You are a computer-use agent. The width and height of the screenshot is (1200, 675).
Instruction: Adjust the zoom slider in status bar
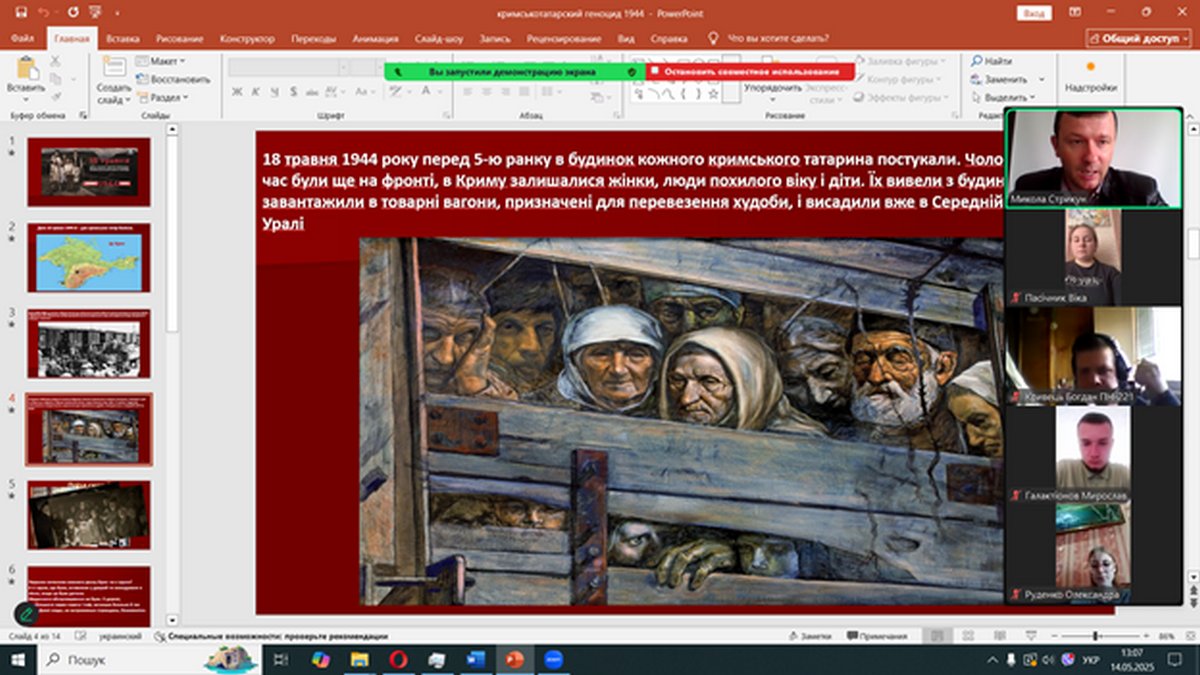click(x=1095, y=636)
